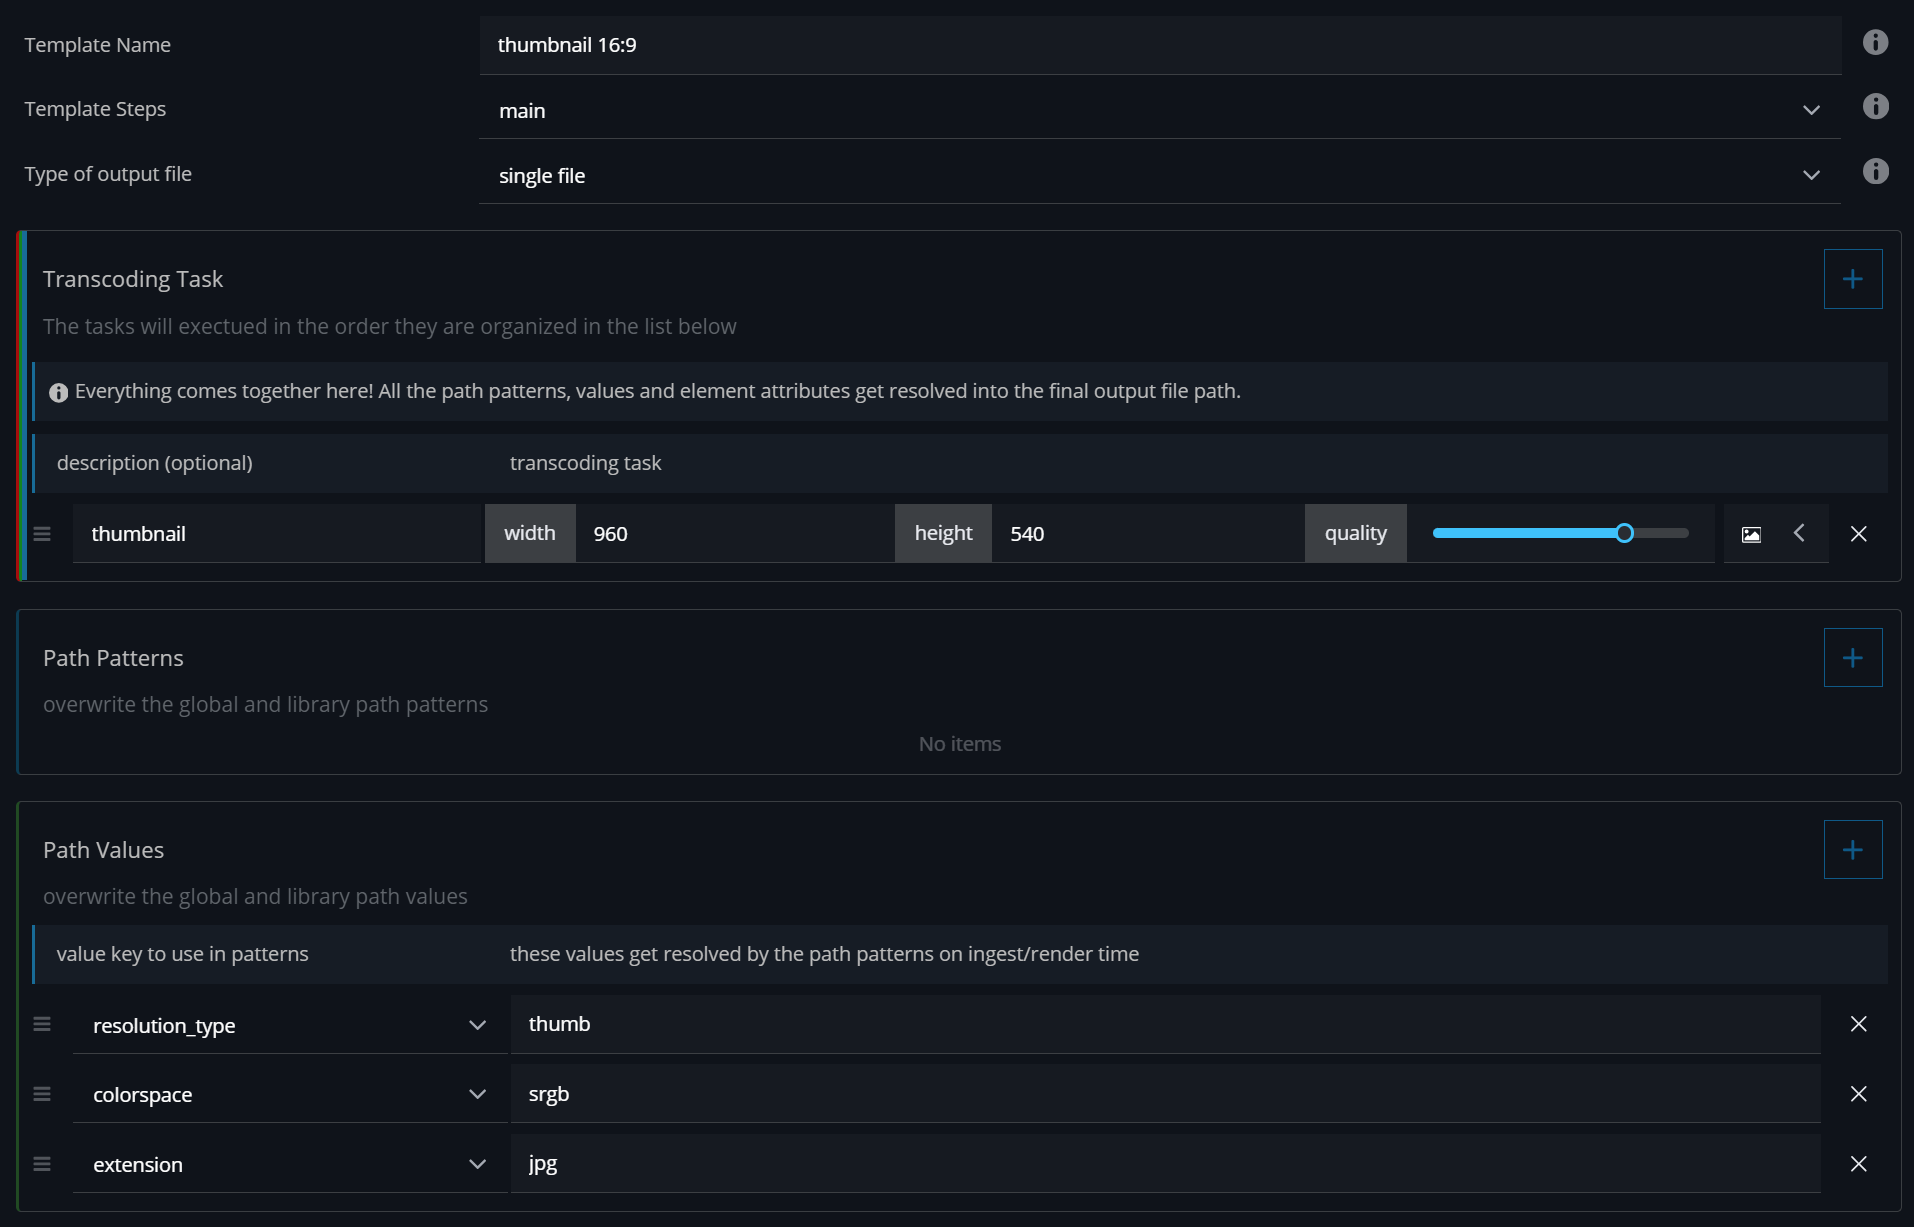The image size is (1914, 1227).
Task: Click the quality slider handle
Action: [x=1624, y=534]
